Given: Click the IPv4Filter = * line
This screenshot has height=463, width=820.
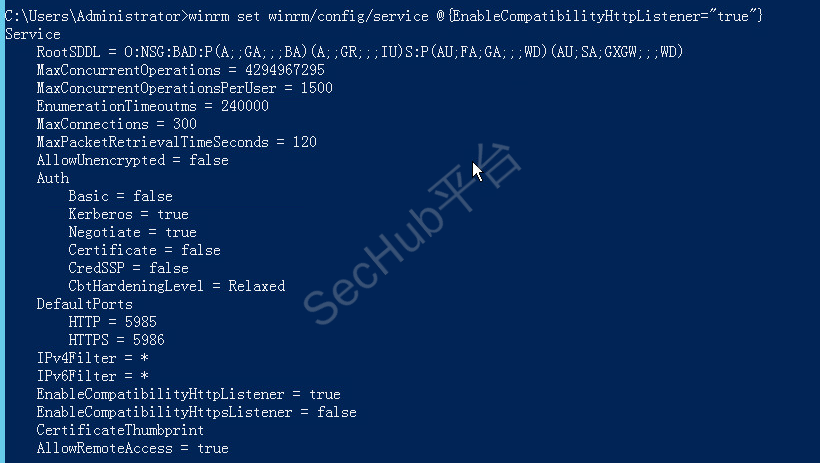Looking at the screenshot, I should [93, 358].
